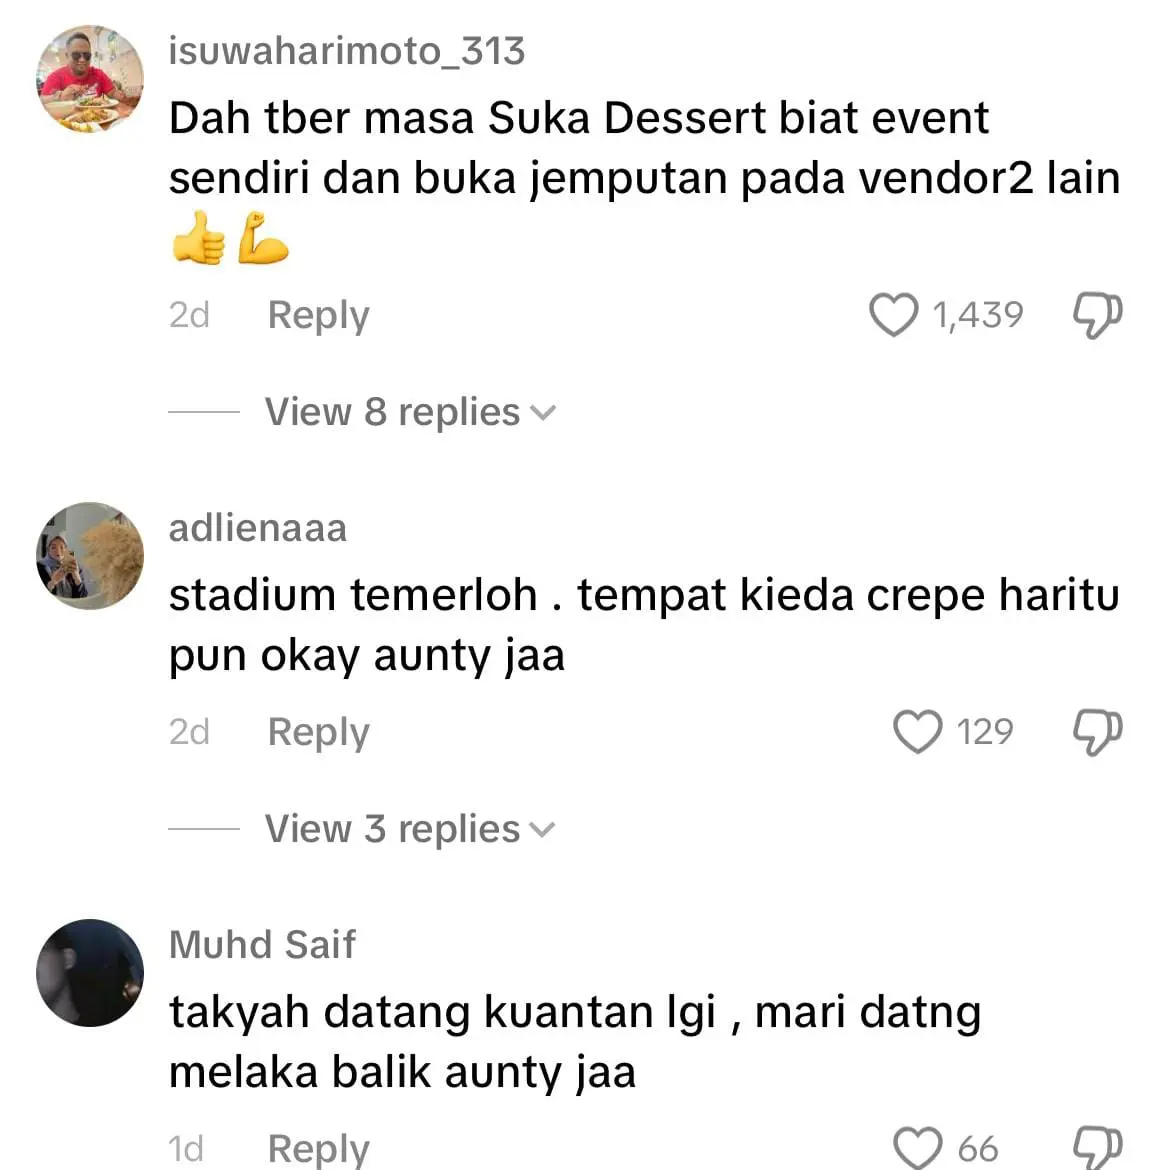Reply to Muhd Saif's comment
Screen dimensions: 1170x1170
(319, 1149)
